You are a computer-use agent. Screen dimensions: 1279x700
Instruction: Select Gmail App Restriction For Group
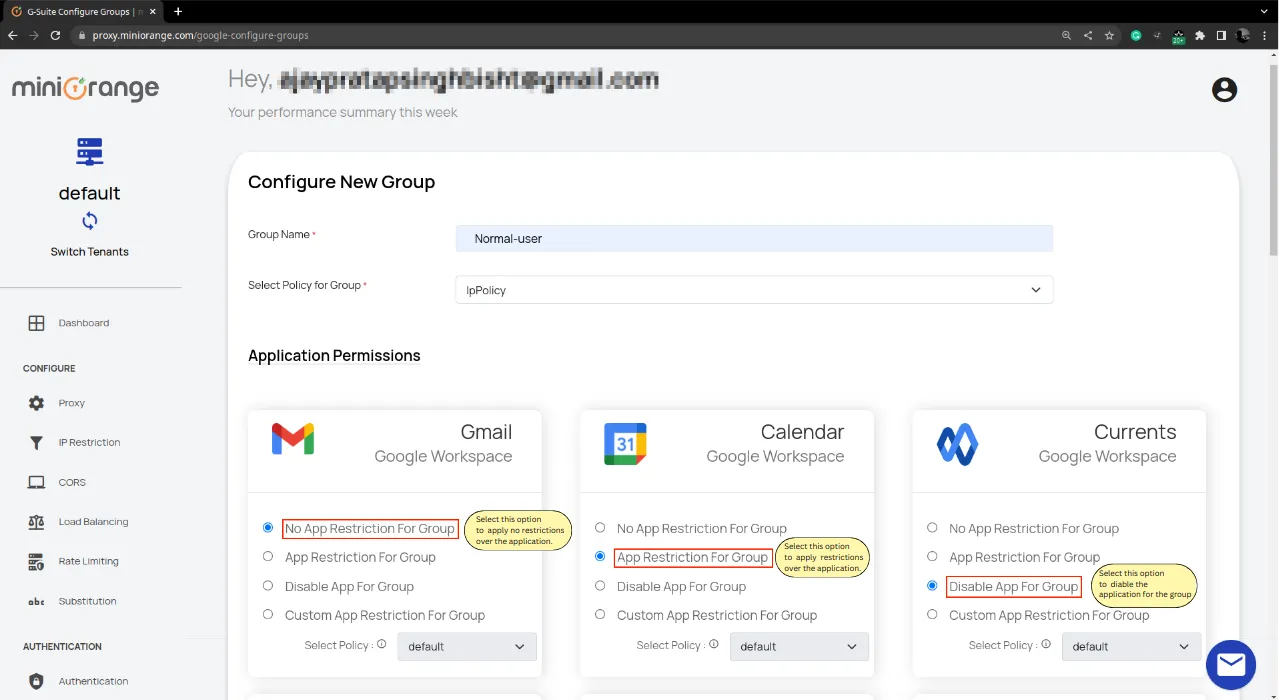(268, 556)
